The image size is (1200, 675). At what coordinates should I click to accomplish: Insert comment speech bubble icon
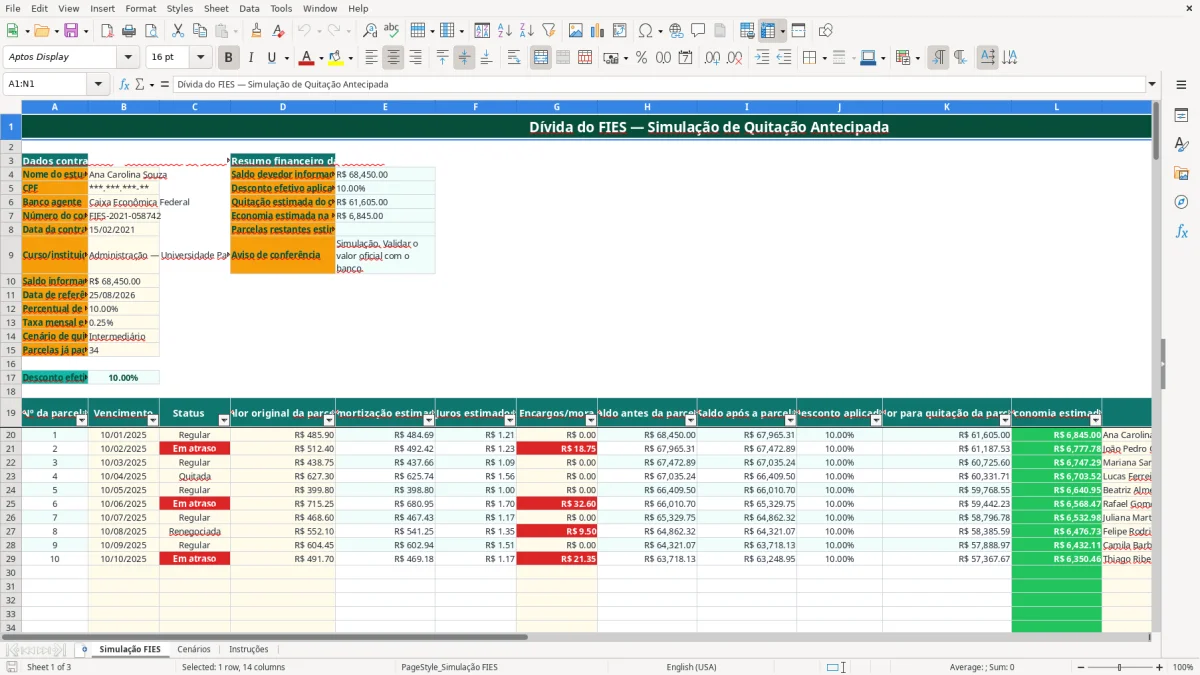(x=698, y=31)
